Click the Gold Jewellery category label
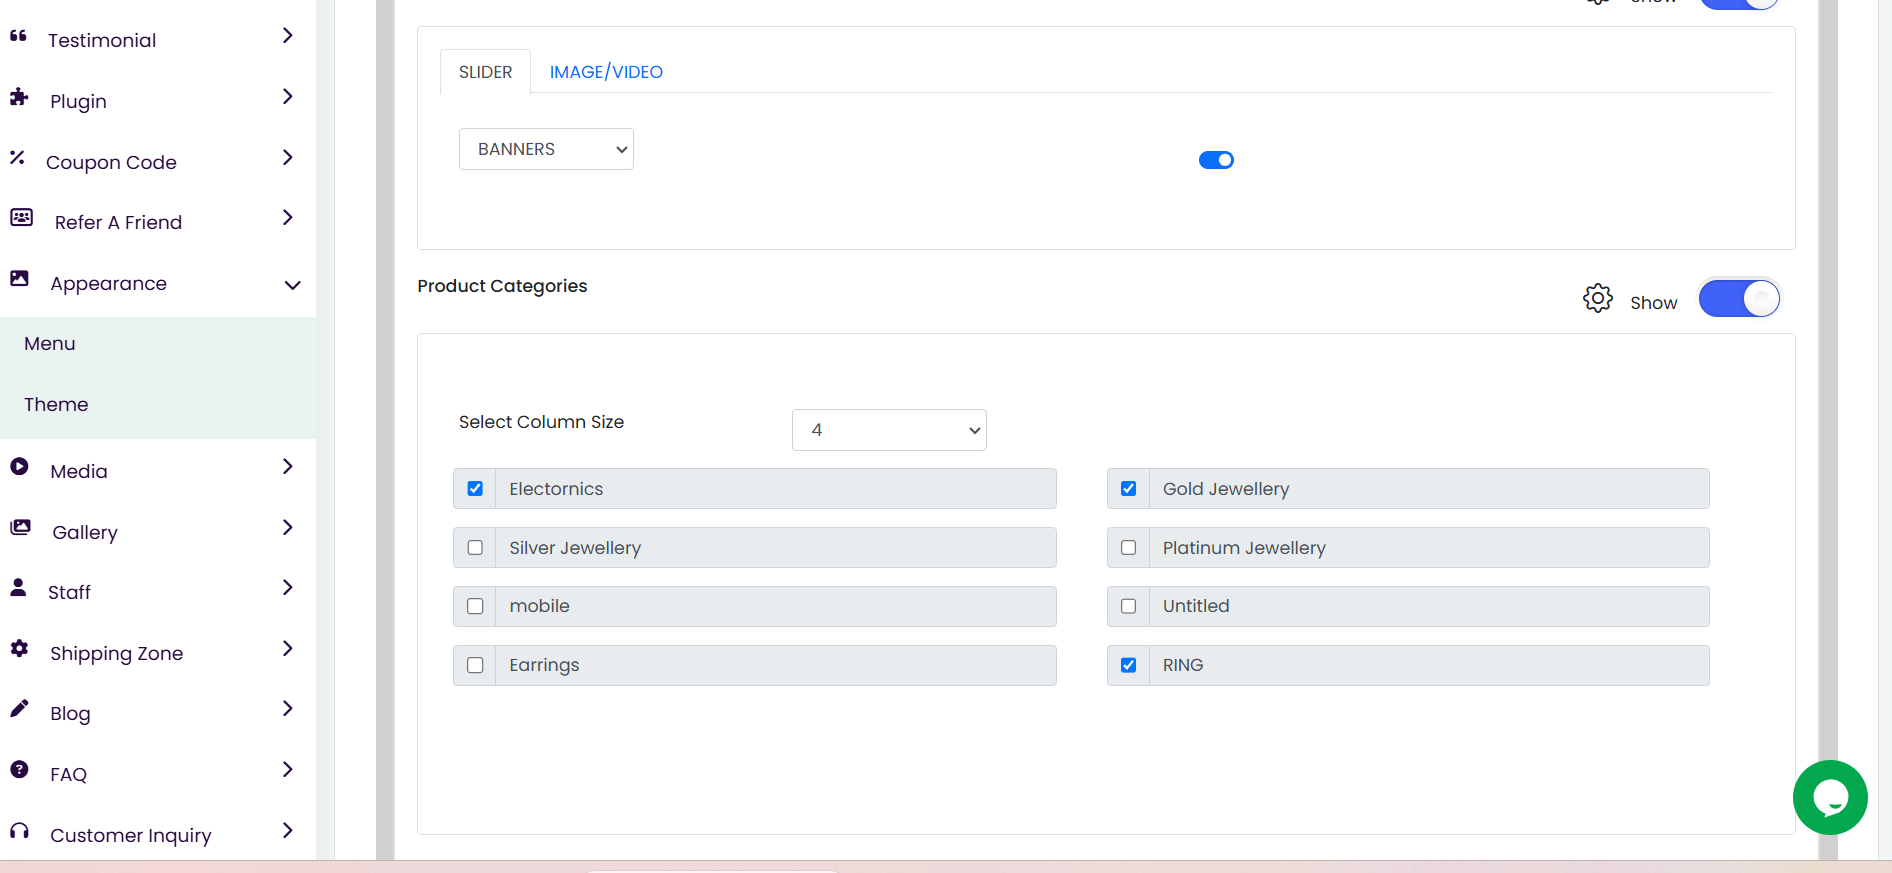 click(1226, 489)
